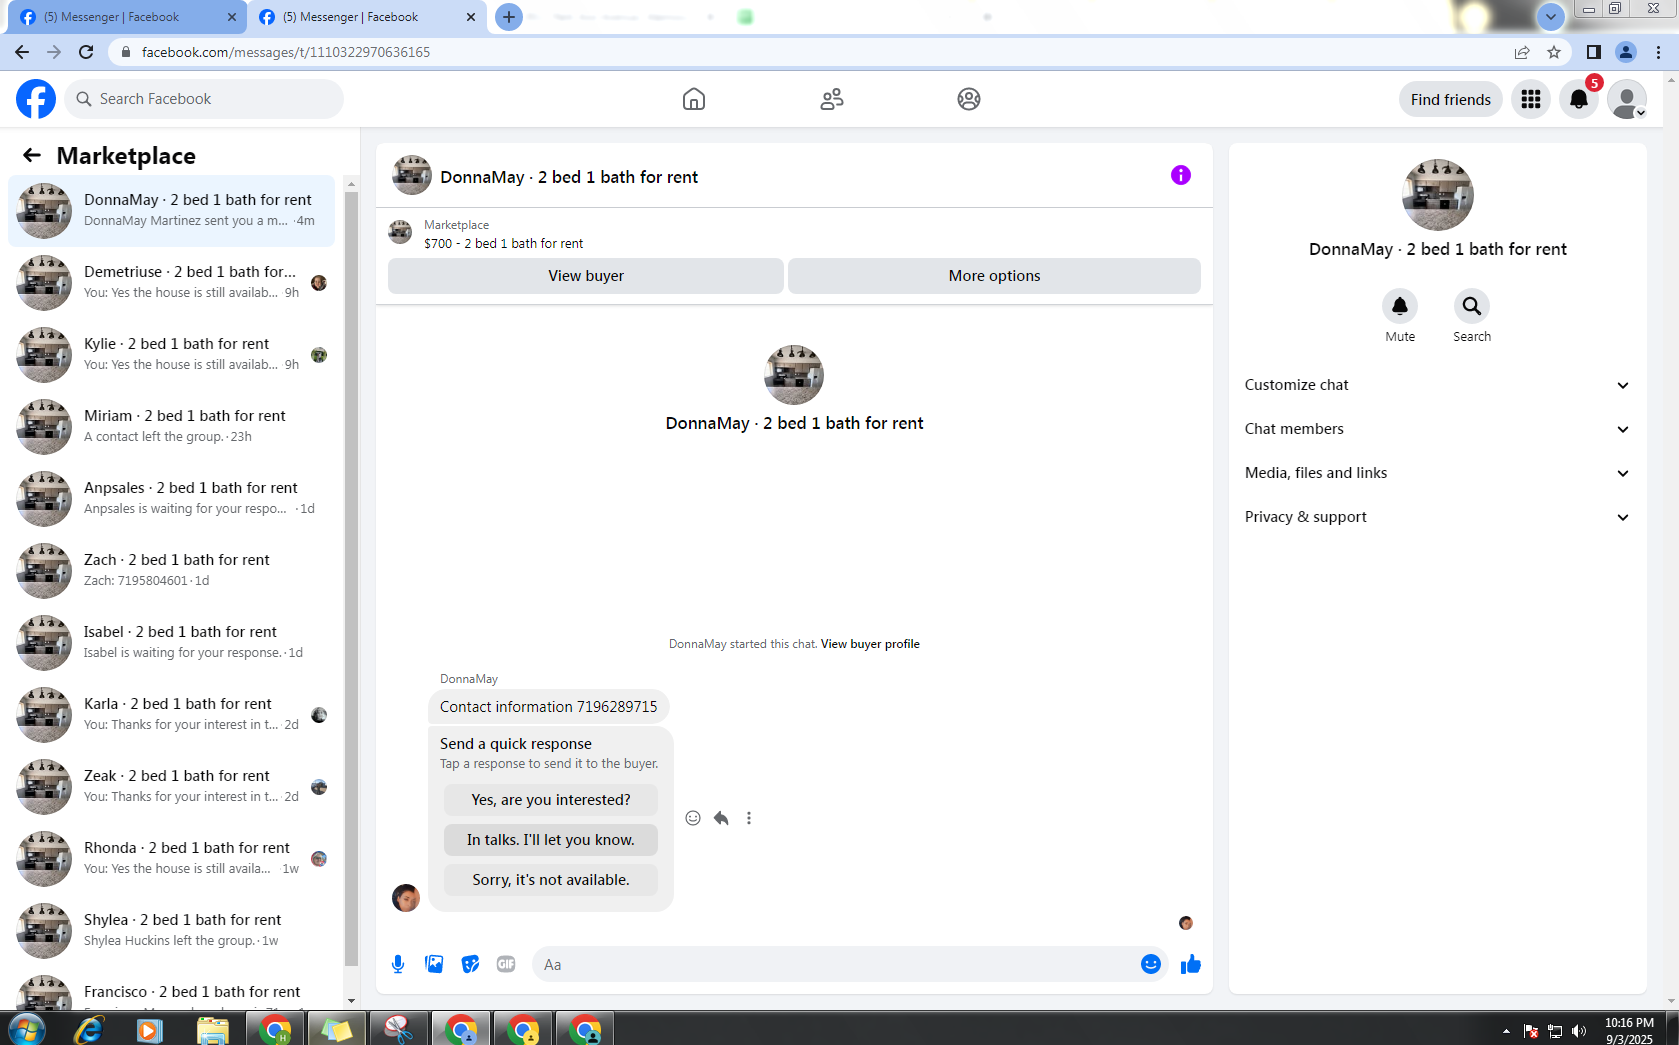Open the Anpsales conversation
The image size is (1679, 1045).
pyautogui.click(x=172, y=499)
